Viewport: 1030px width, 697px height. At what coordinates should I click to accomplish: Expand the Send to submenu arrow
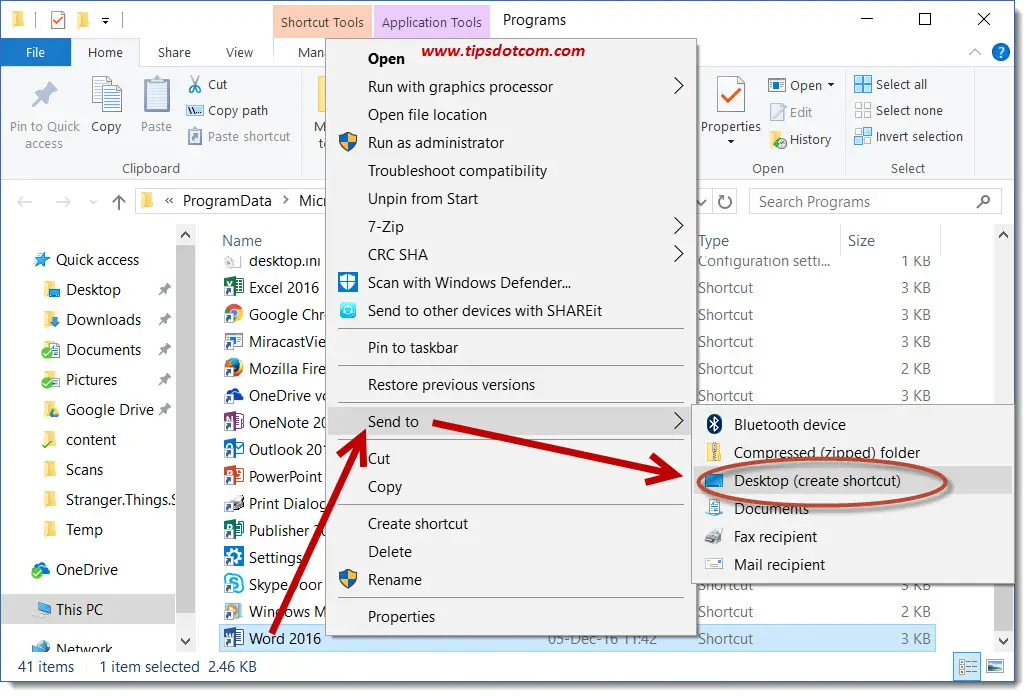point(679,421)
